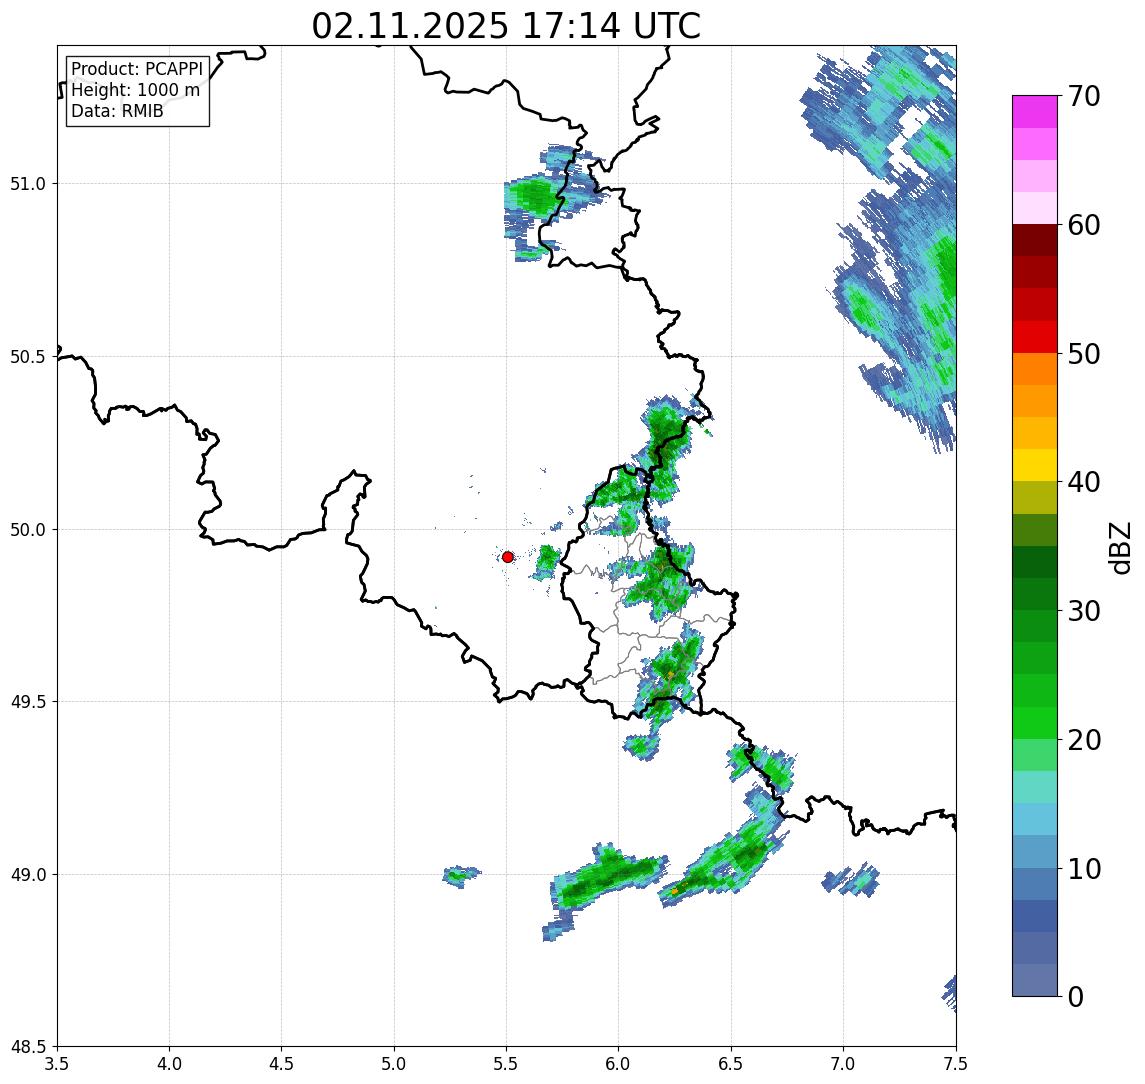
Task: Click the small echo near 49.0 latitude, 7.0 longitude
Action: click(x=850, y=879)
